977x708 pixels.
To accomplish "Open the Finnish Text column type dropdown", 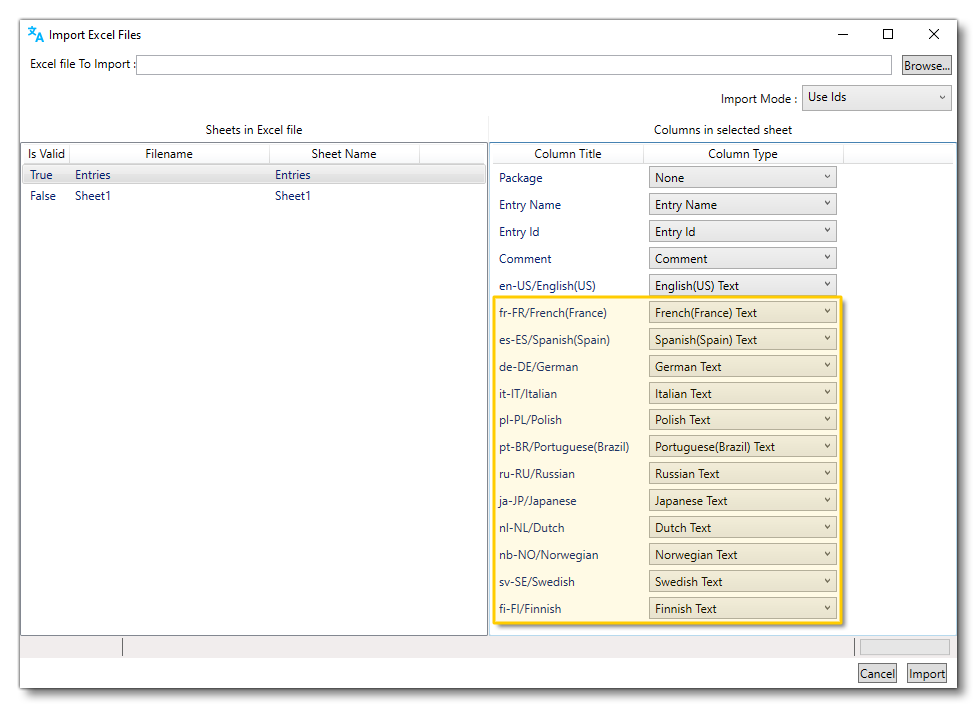I will [x=742, y=608].
